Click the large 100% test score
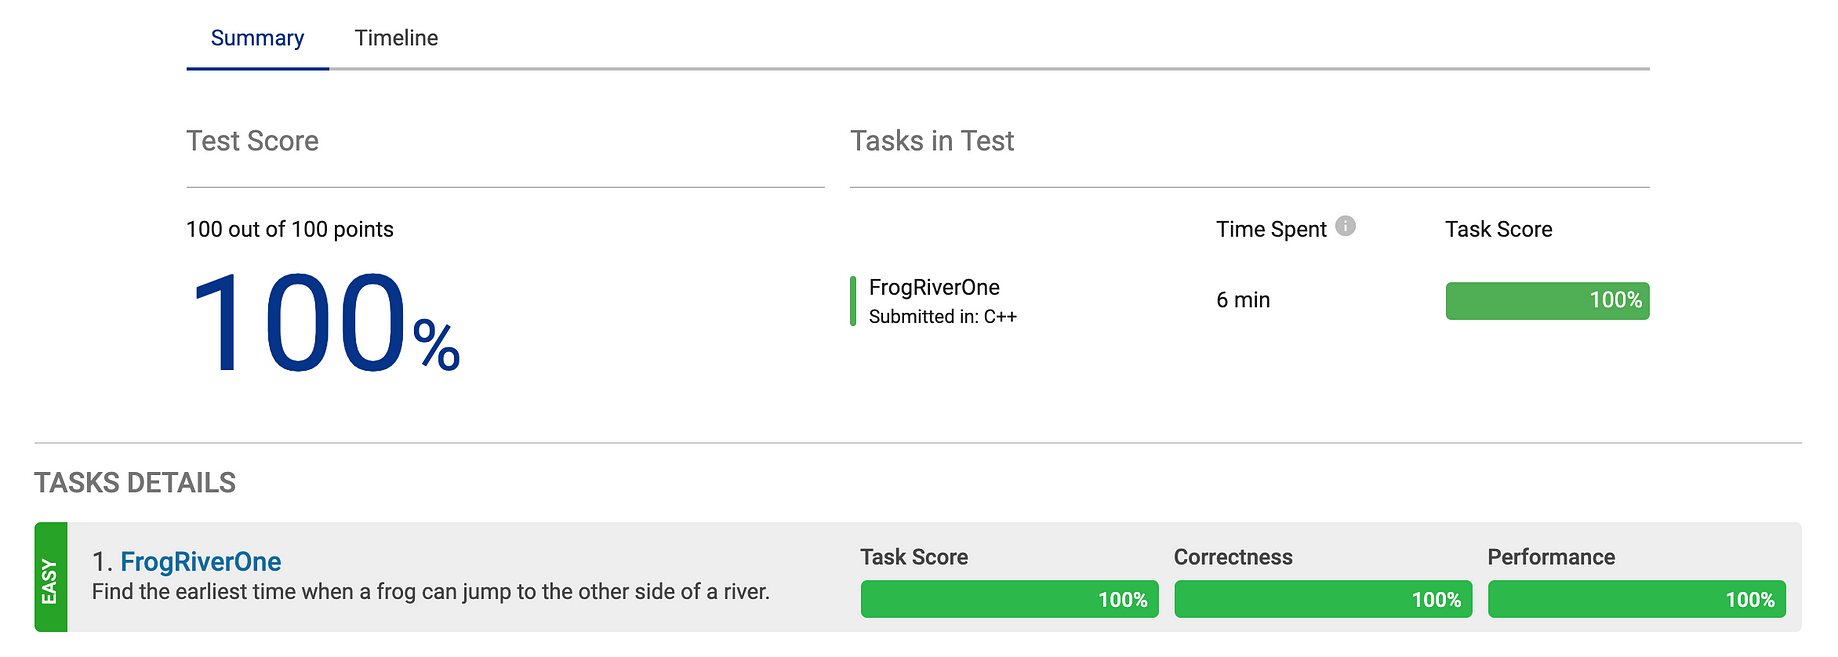1838x657 pixels. click(323, 324)
